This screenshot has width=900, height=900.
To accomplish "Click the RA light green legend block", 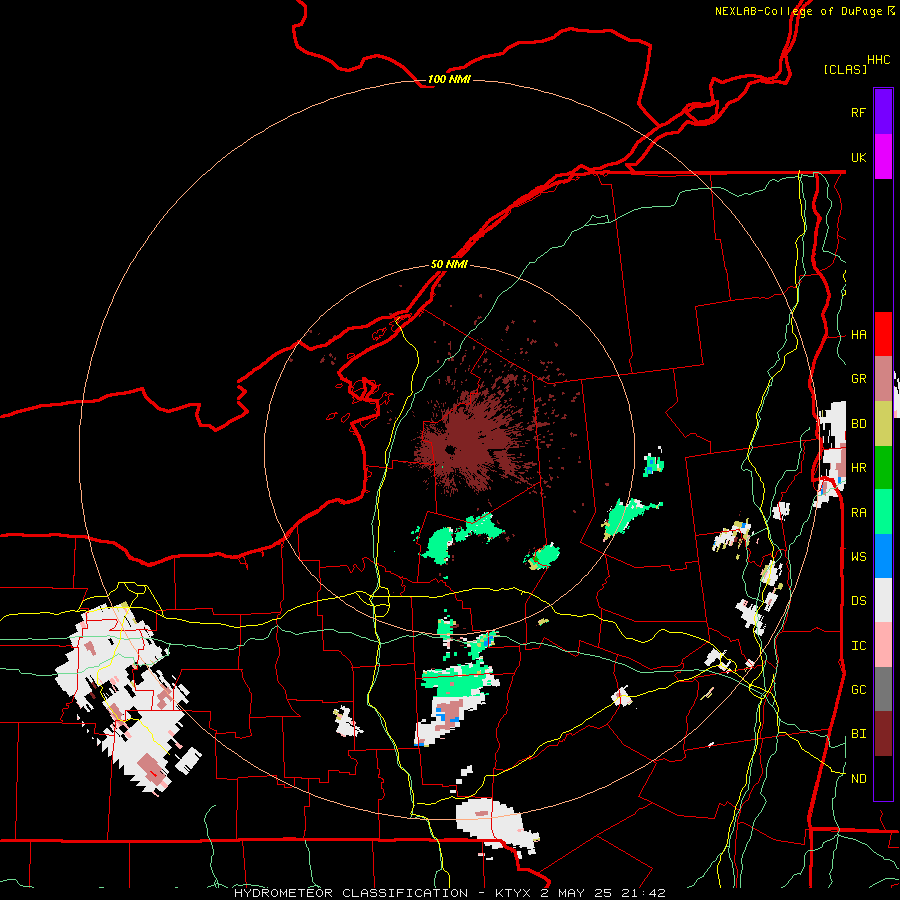I will click(x=883, y=512).
